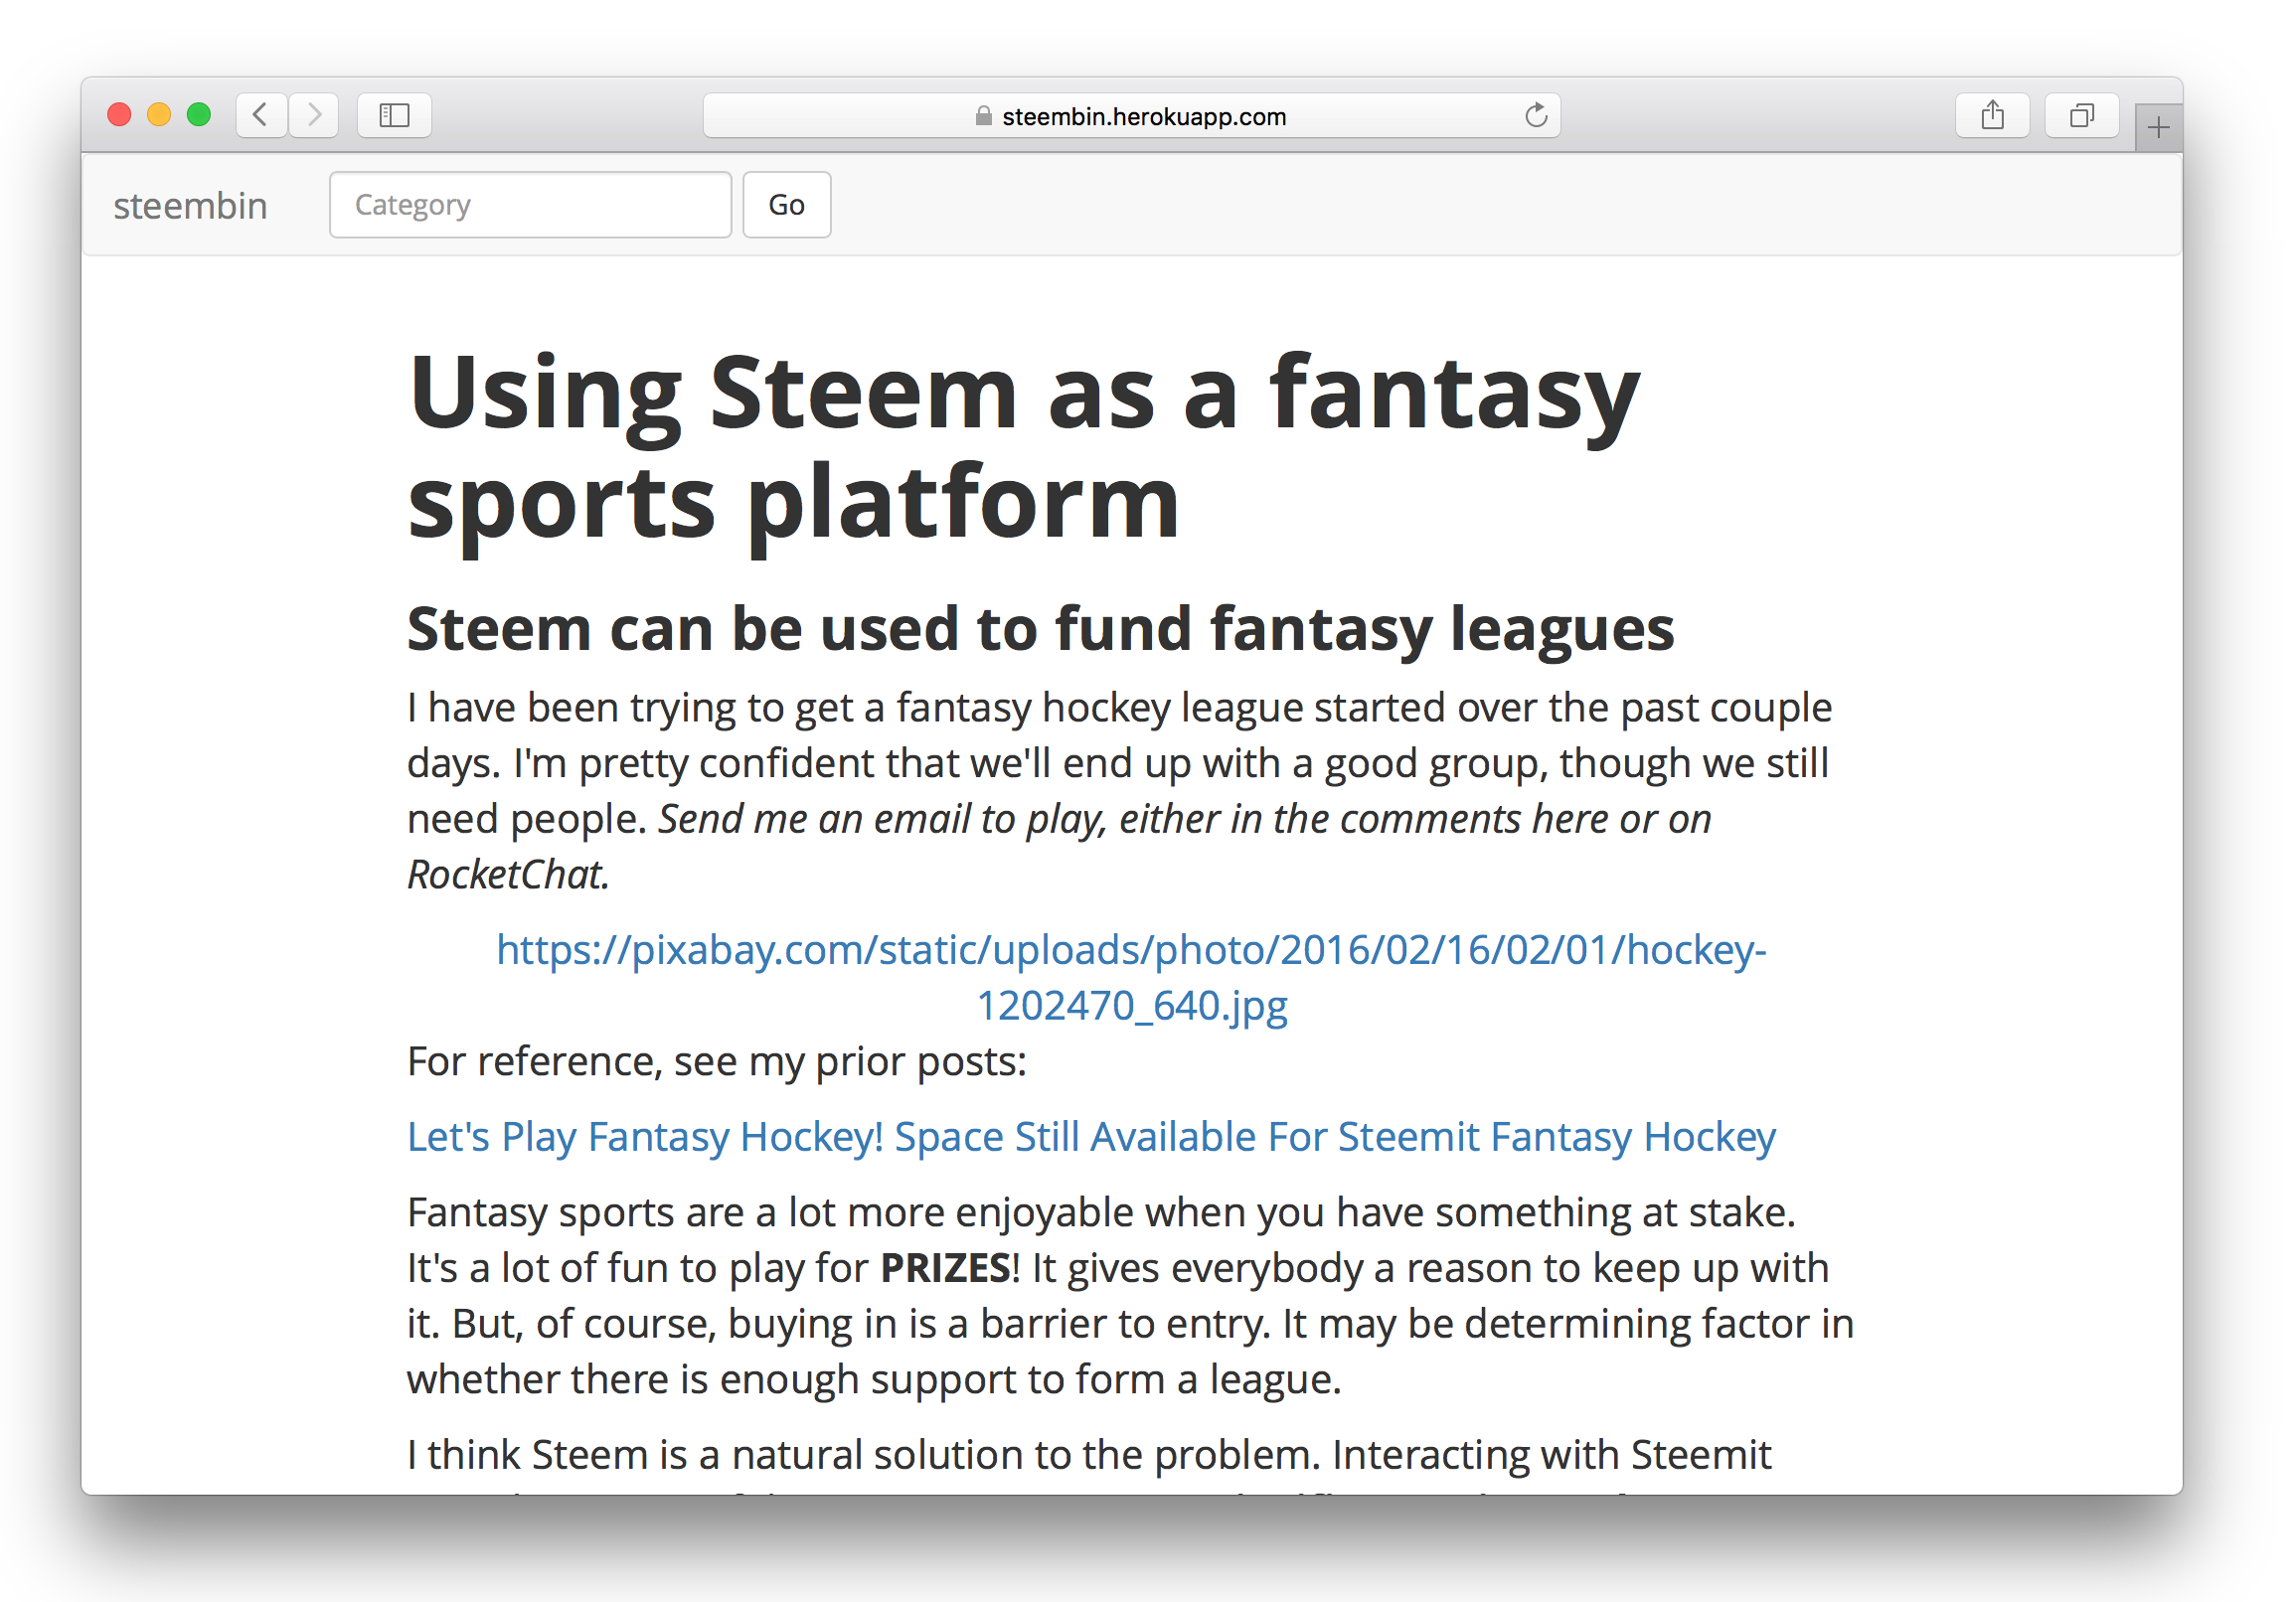Reload the page with refresh icon

coord(1535,116)
